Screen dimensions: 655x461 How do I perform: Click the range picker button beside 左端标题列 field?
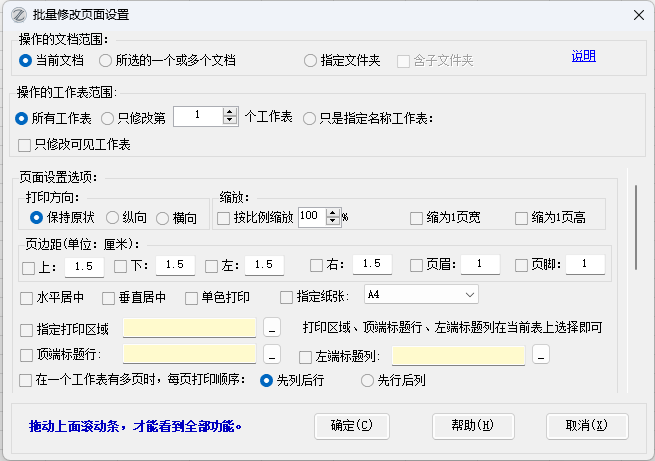tap(541, 355)
